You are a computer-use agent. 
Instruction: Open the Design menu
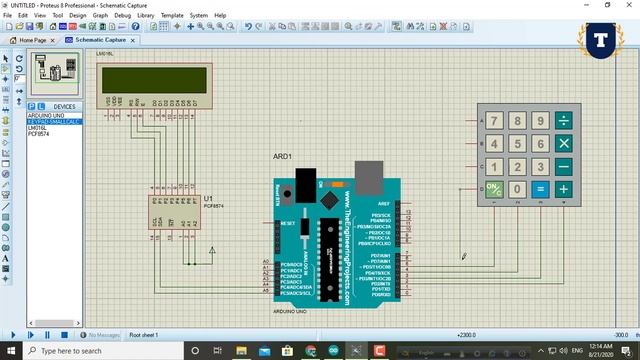point(78,16)
